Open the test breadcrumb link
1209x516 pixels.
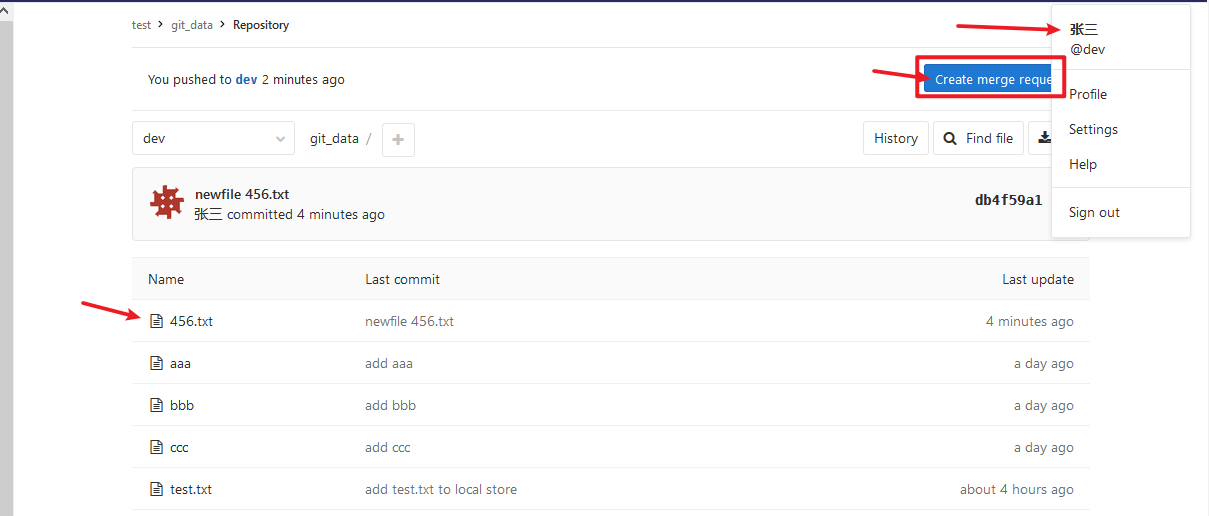(x=141, y=25)
